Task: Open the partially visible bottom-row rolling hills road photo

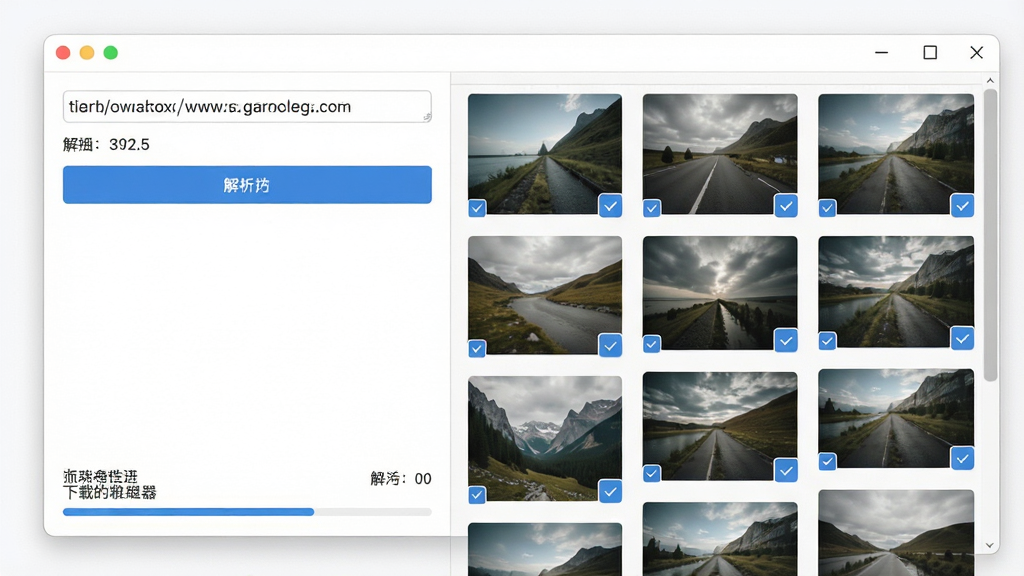Action: click(x=896, y=532)
